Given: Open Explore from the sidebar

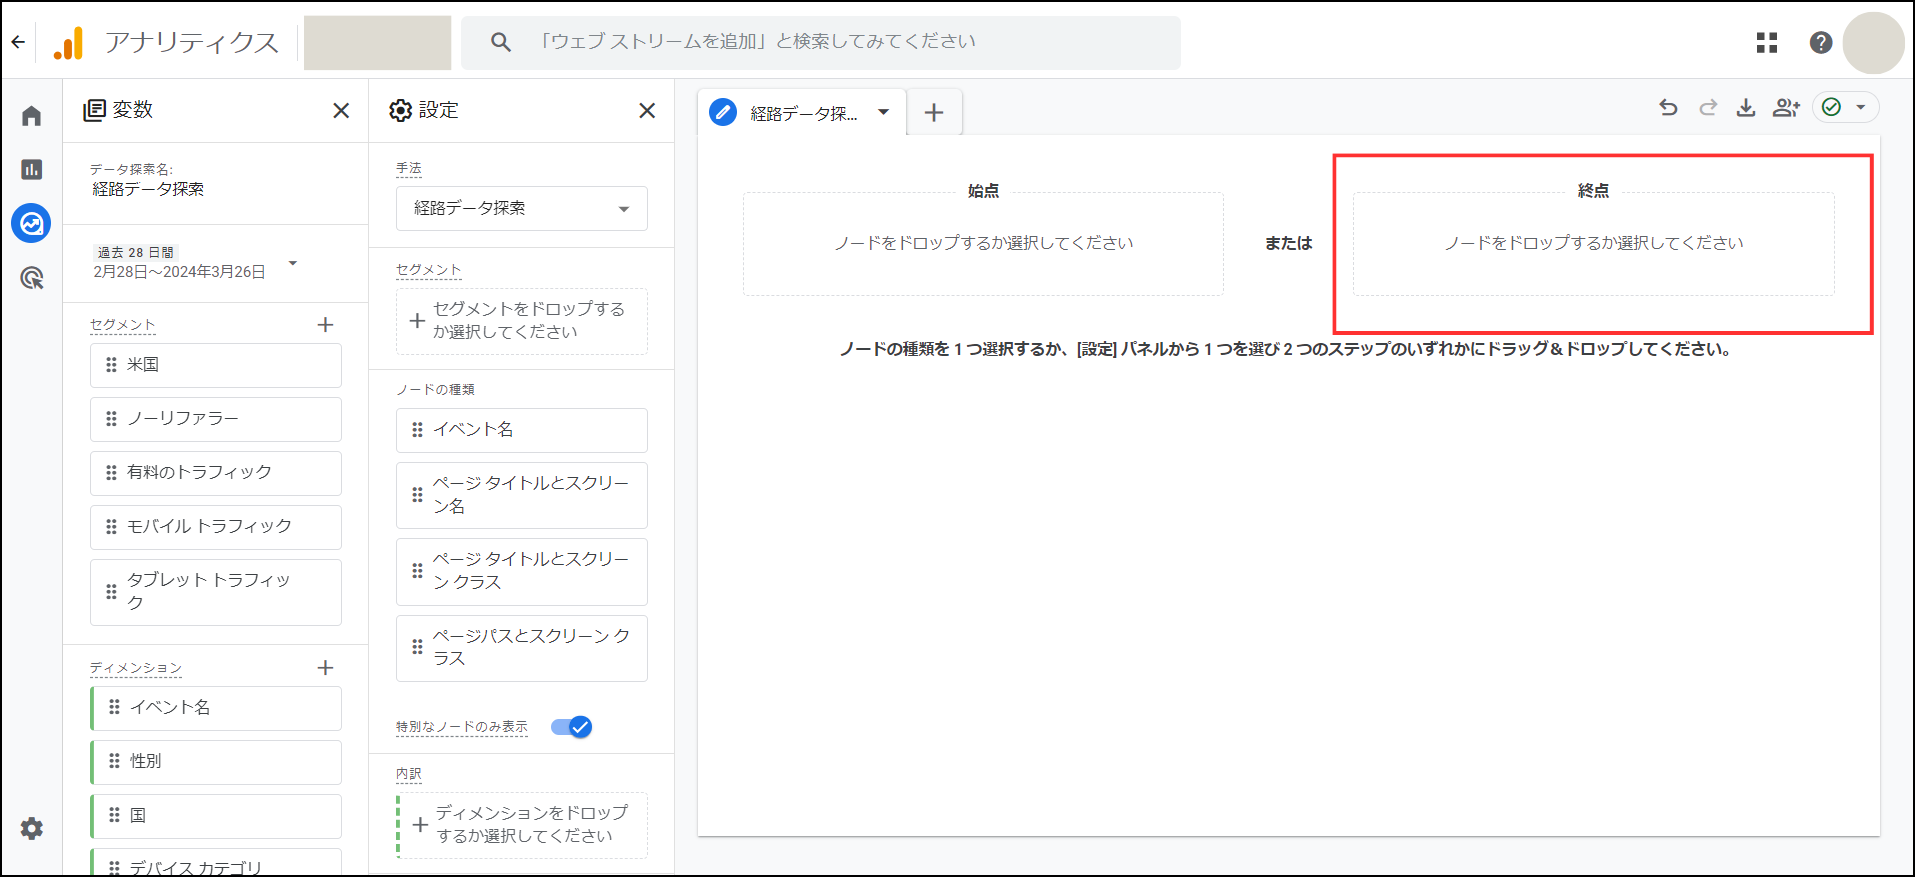Looking at the screenshot, I should tap(32, 223).
